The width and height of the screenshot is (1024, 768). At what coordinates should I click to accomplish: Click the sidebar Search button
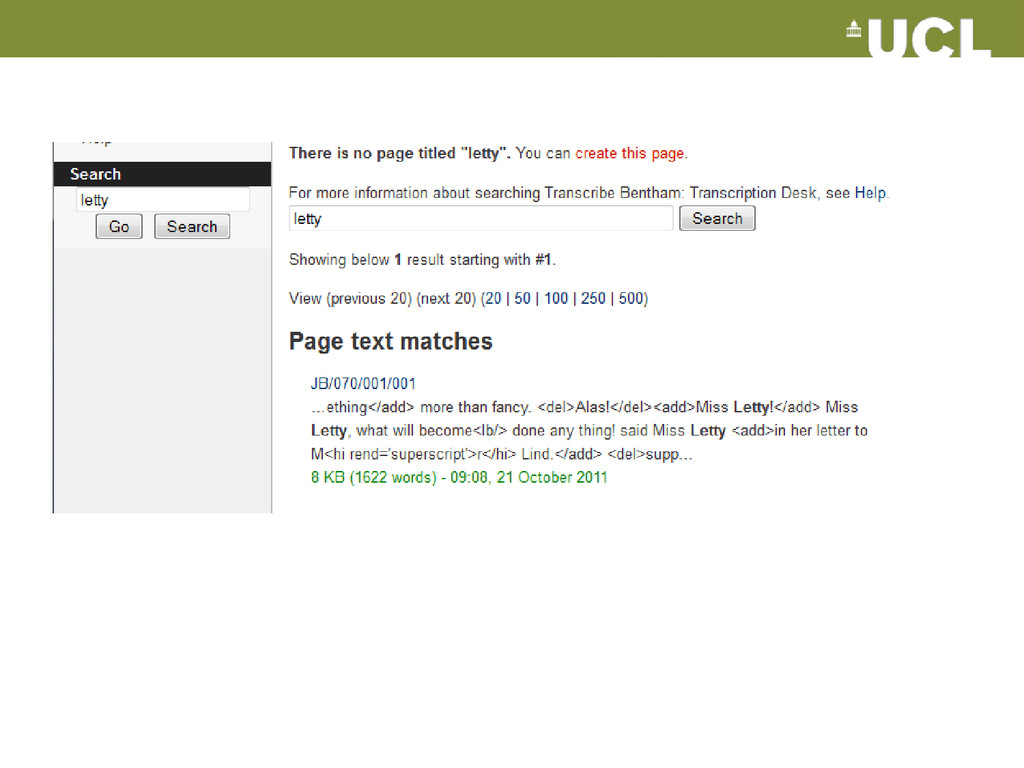[192, 227]
